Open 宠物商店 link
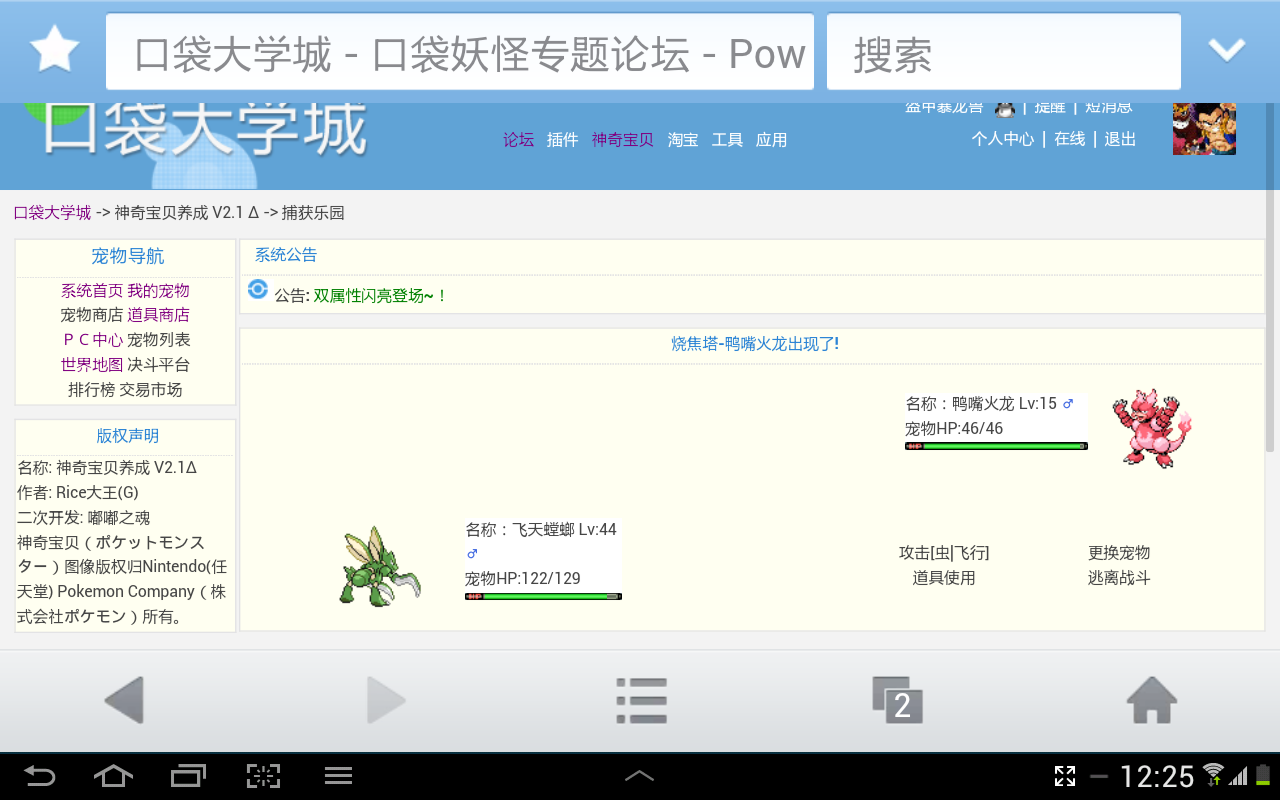1280x800 pixels. click(92, 315)
